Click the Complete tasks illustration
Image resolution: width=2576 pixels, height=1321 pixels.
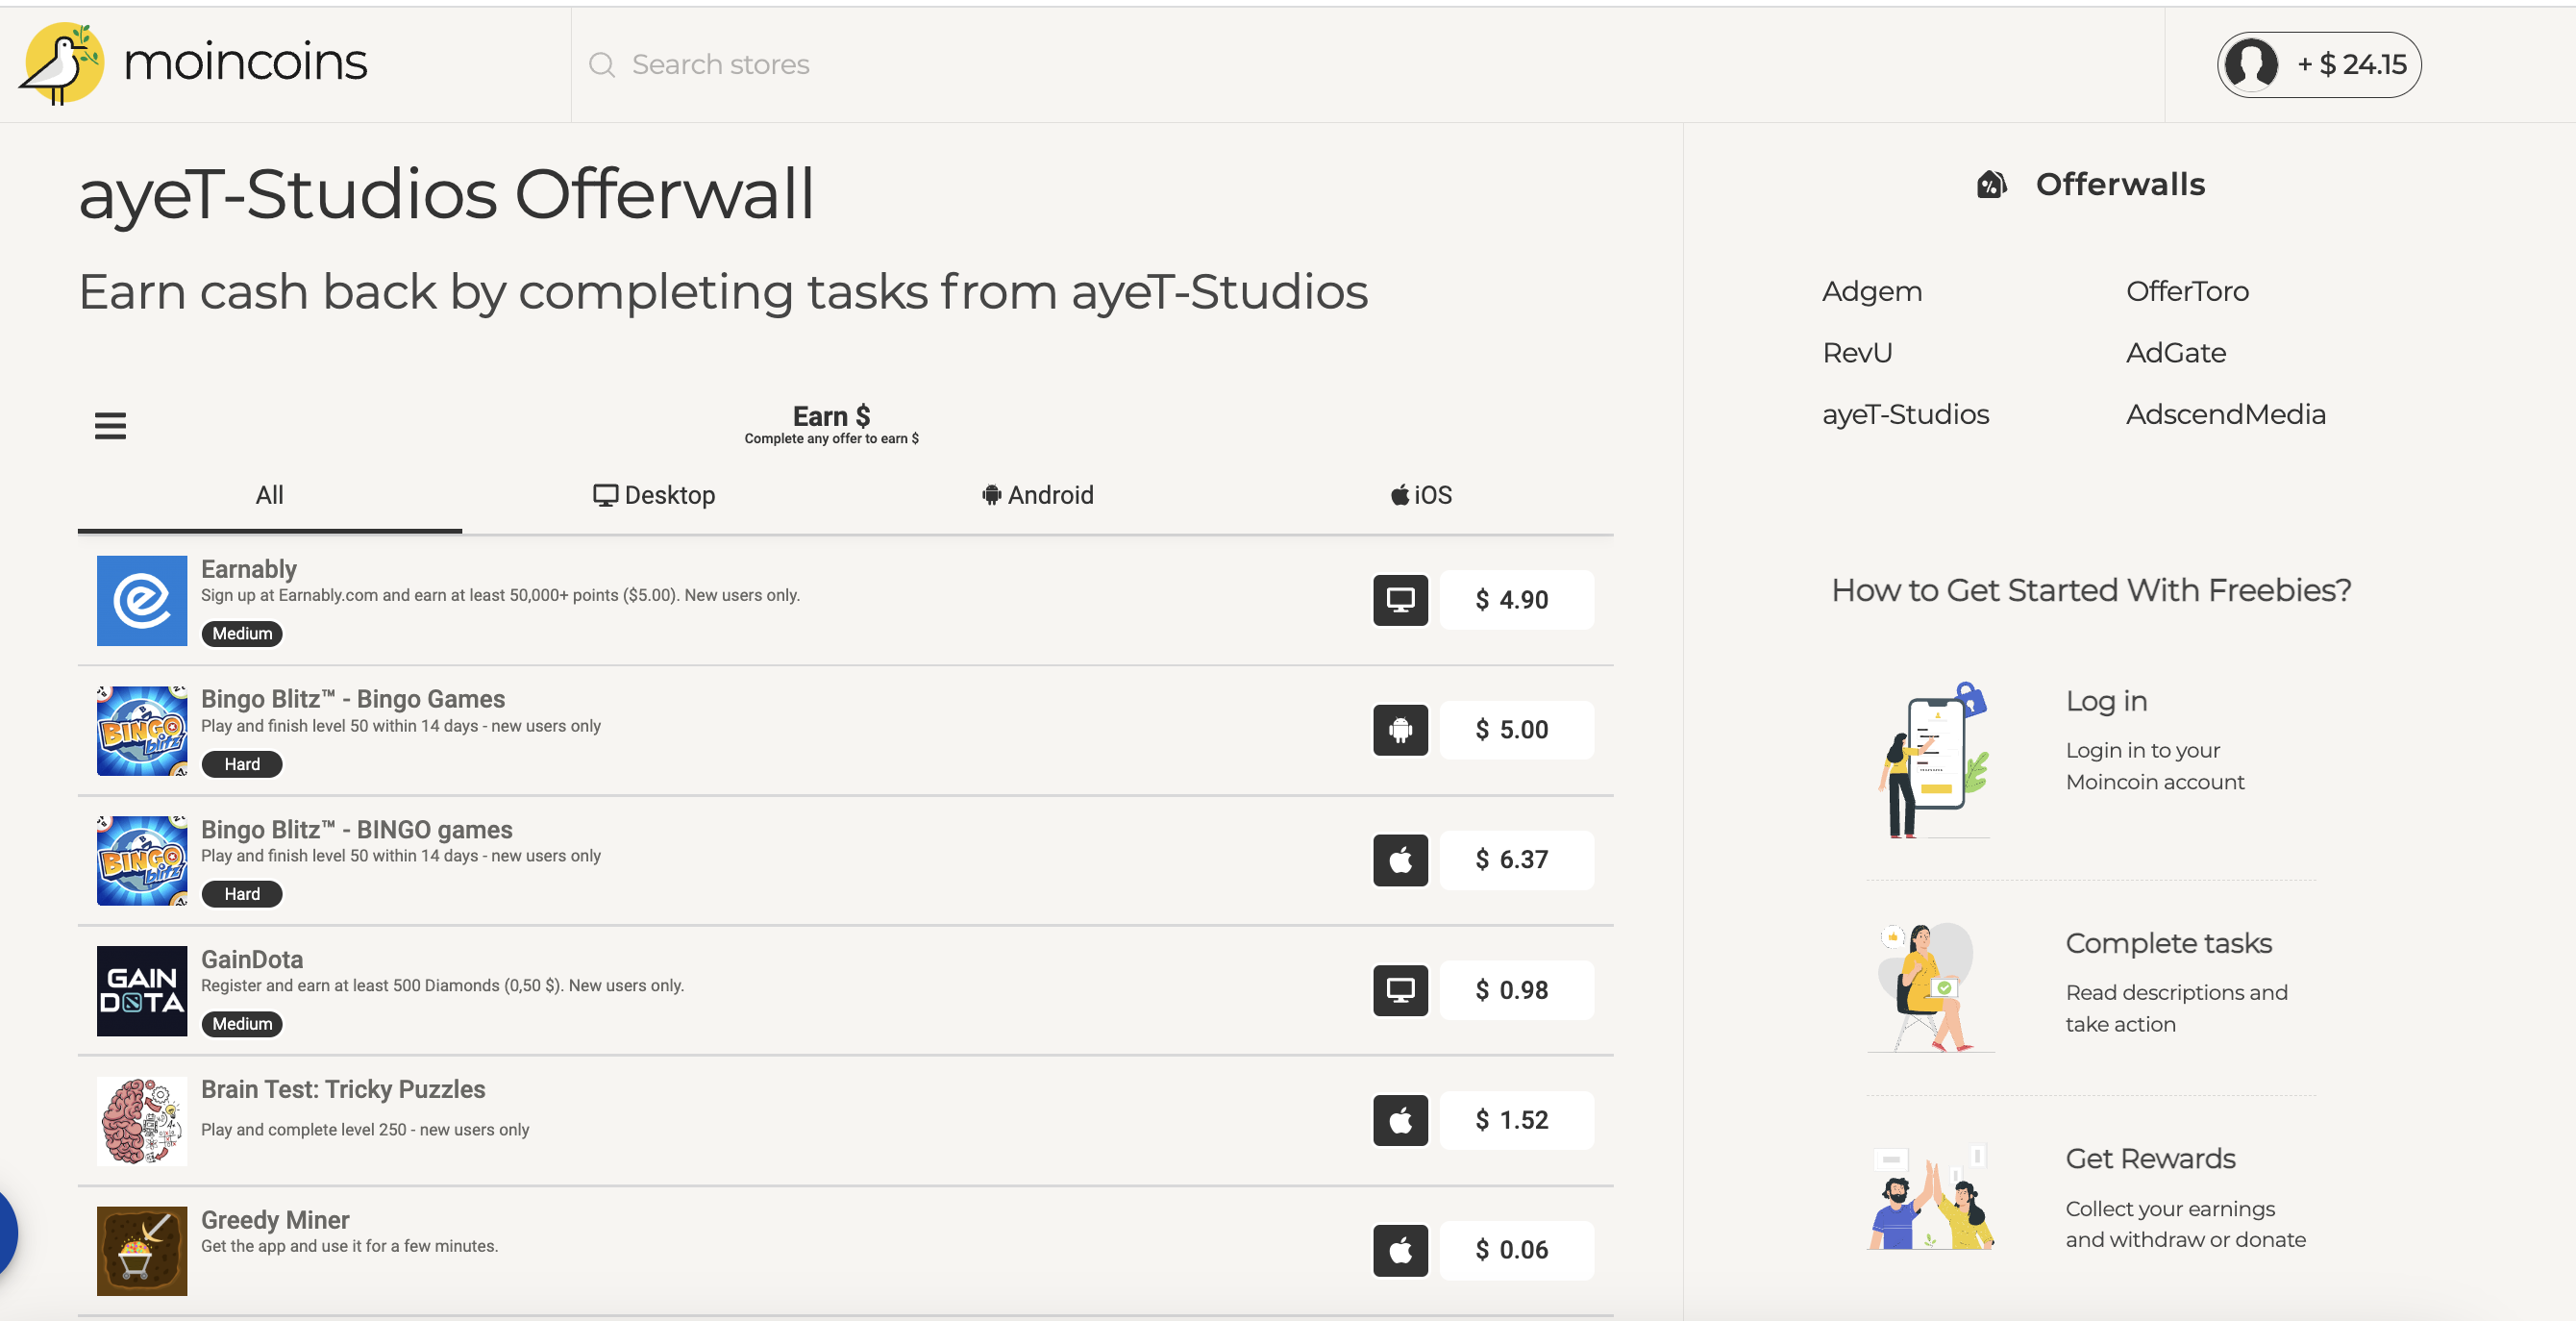point(1932,987)
